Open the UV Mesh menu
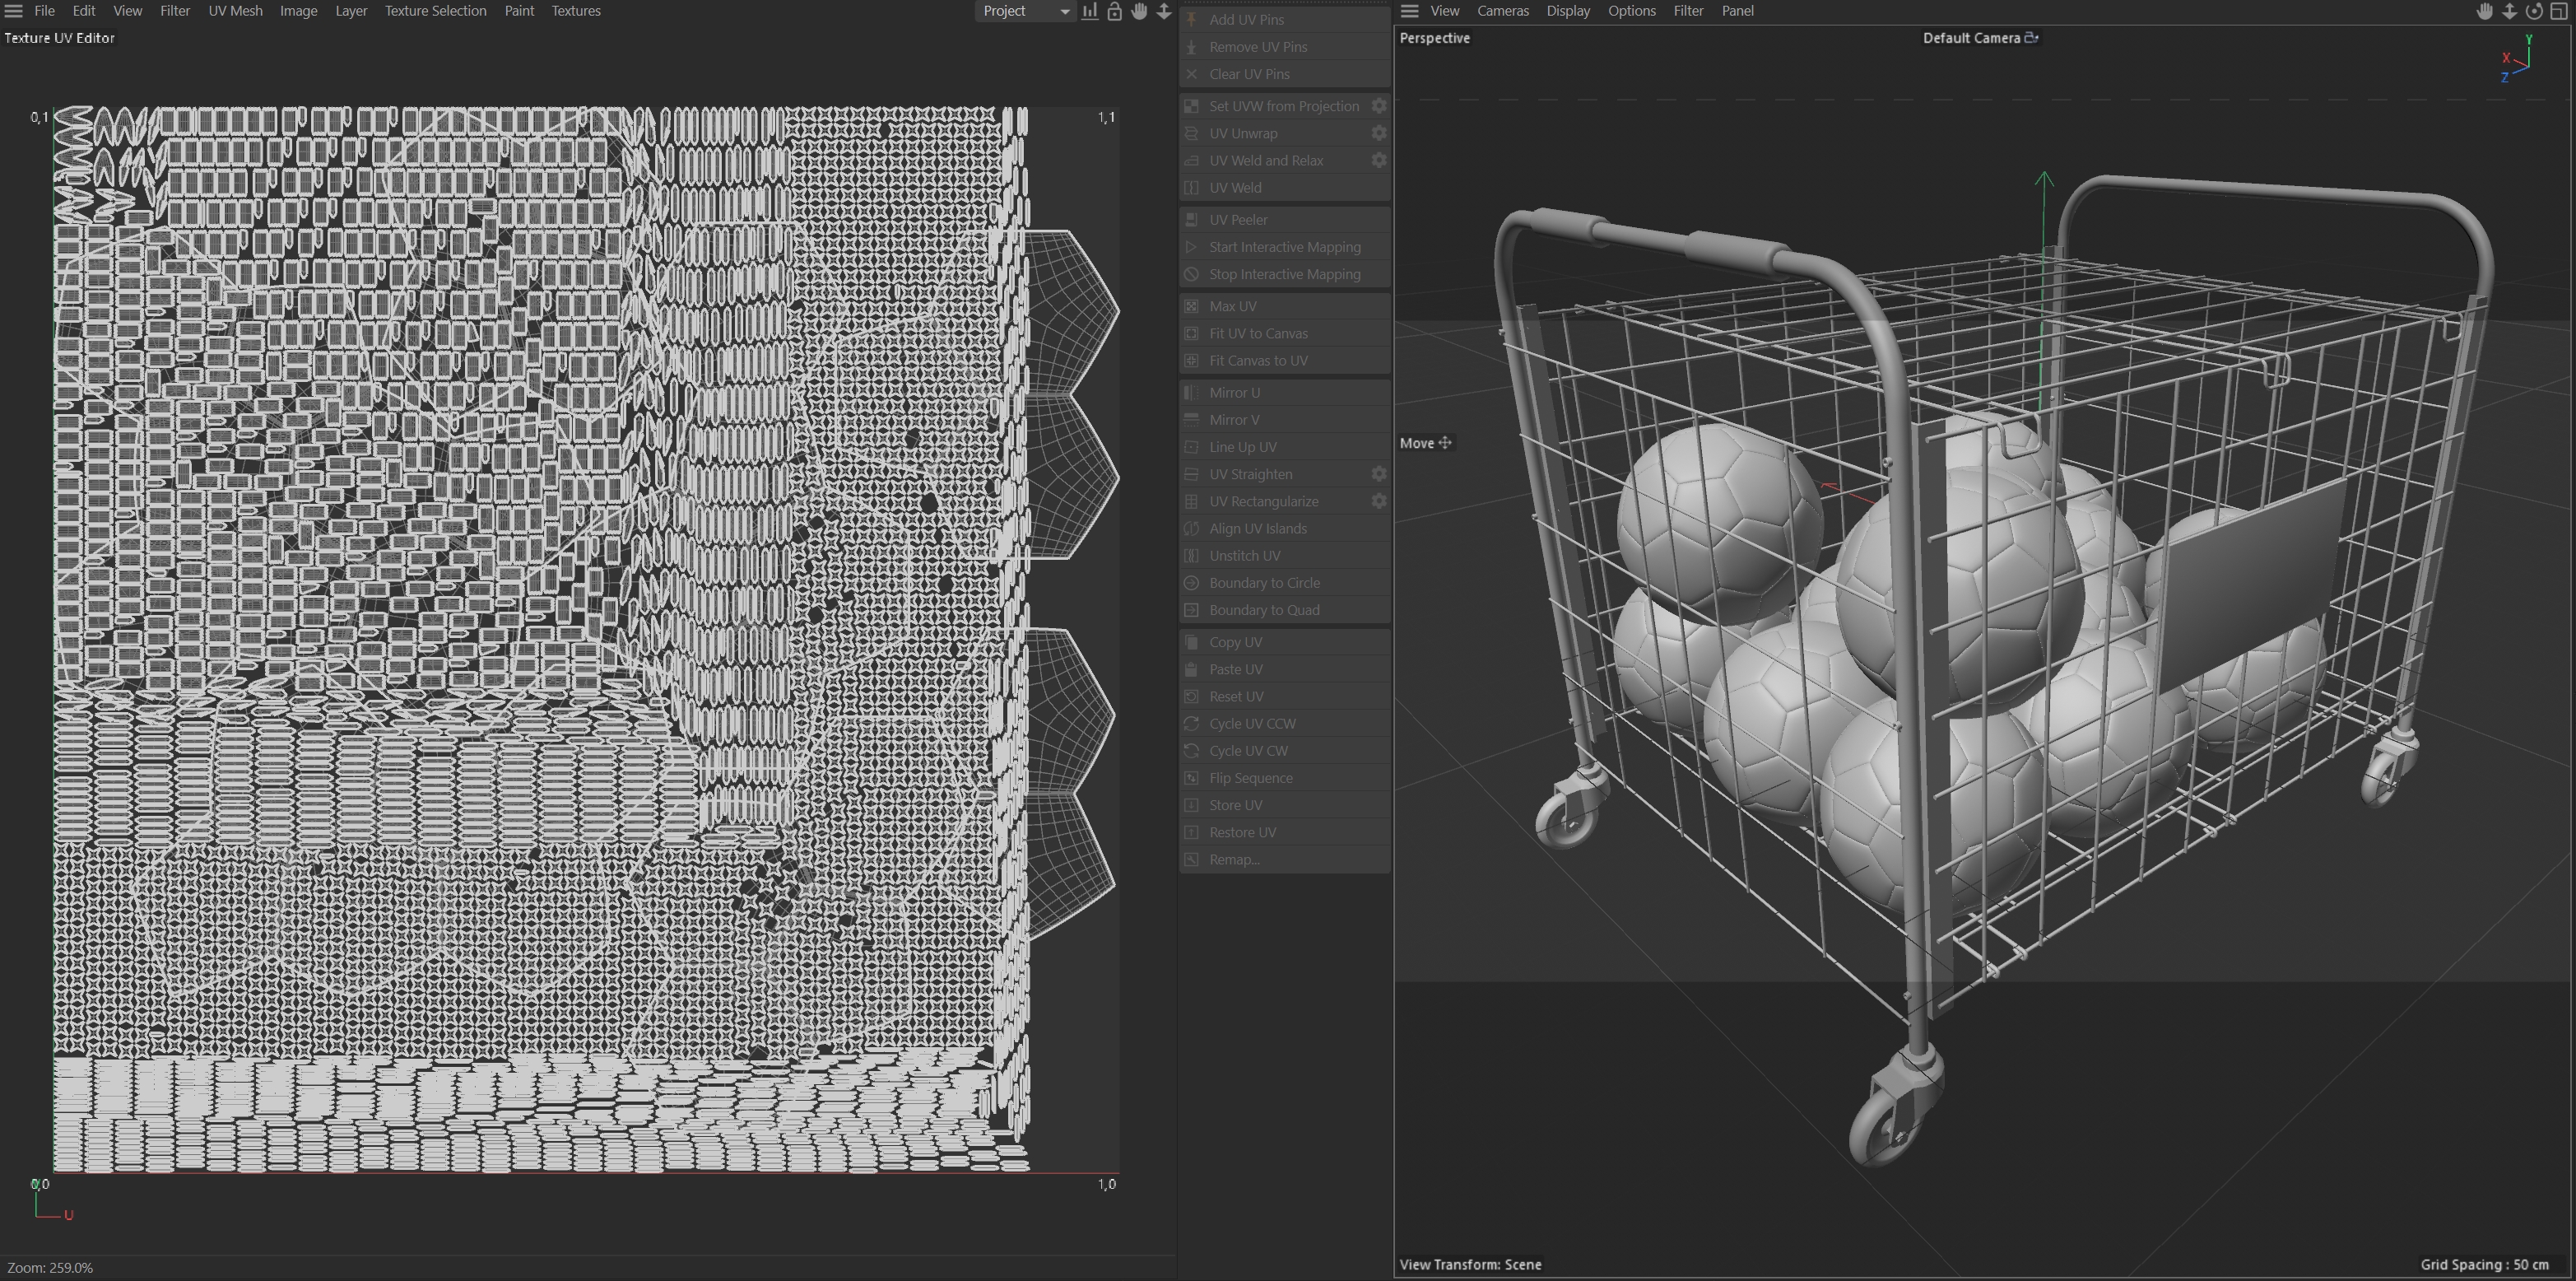This screenshot has width=2576, height=1281. pyautogui.click(x=235, y=11)
